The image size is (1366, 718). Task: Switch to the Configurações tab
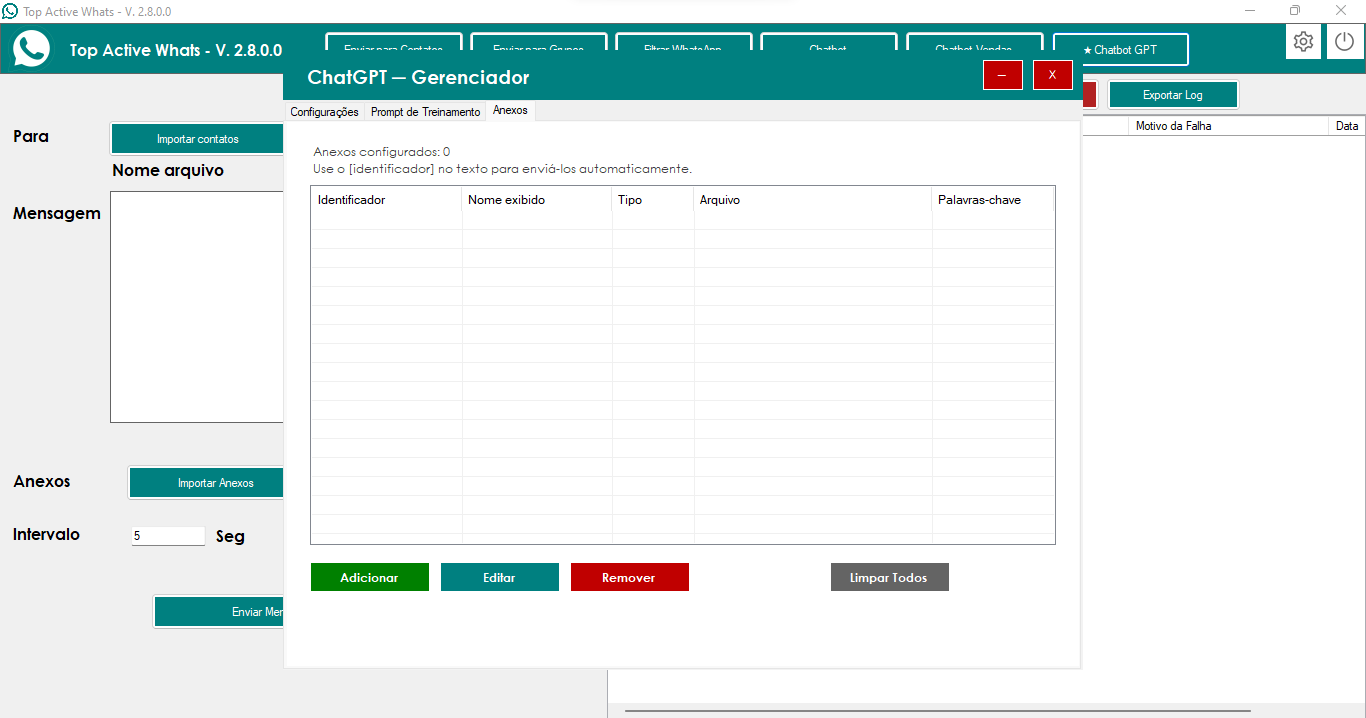click(x=324, y=112)
